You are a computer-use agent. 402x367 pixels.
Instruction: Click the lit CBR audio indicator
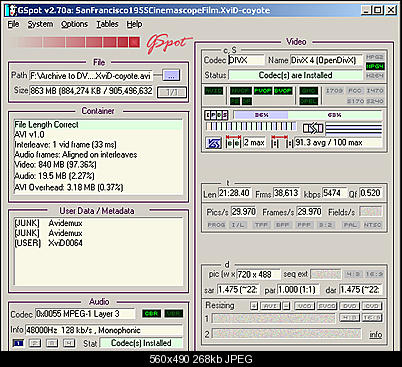click(152, 314)
